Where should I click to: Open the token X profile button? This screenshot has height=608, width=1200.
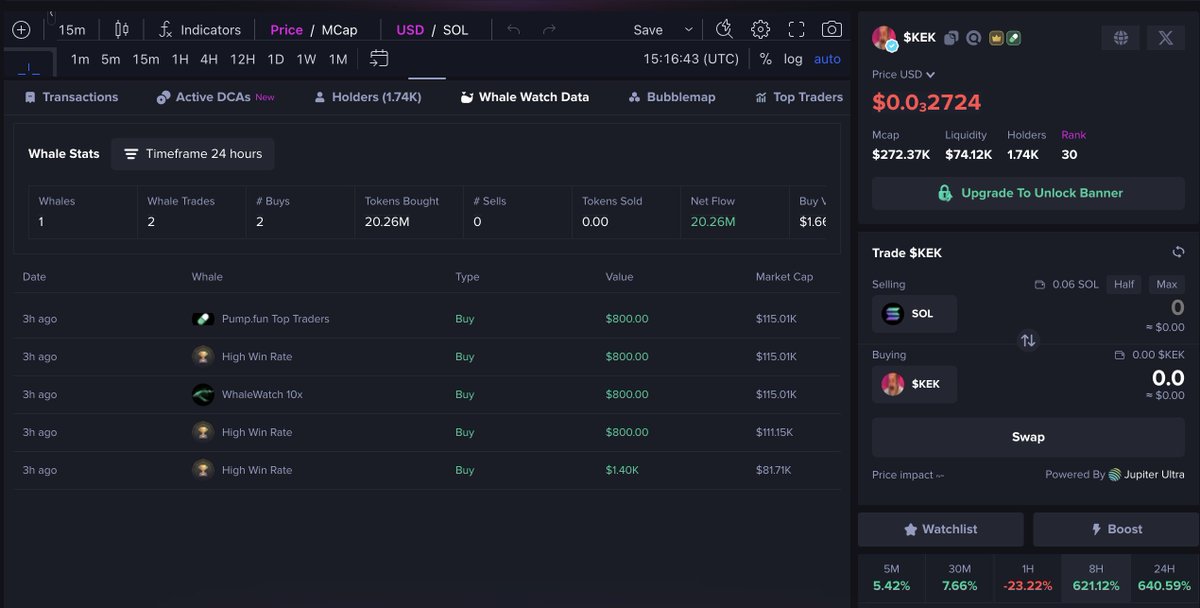tap(1165, 38)
